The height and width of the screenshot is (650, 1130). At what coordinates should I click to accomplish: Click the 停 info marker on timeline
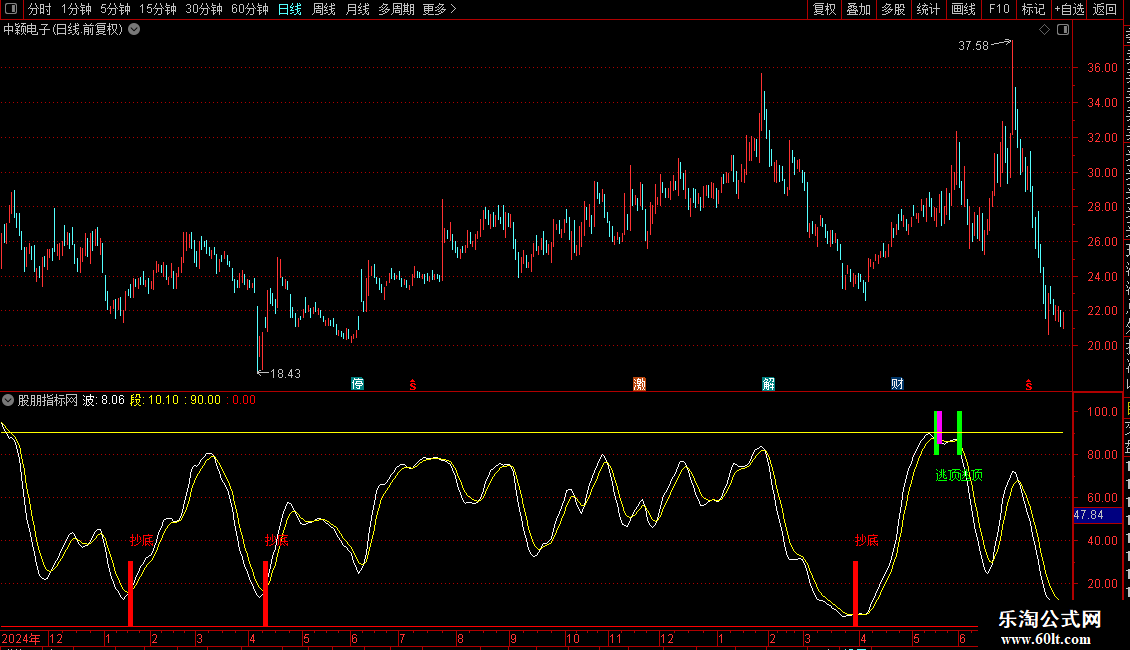point(357,384)
